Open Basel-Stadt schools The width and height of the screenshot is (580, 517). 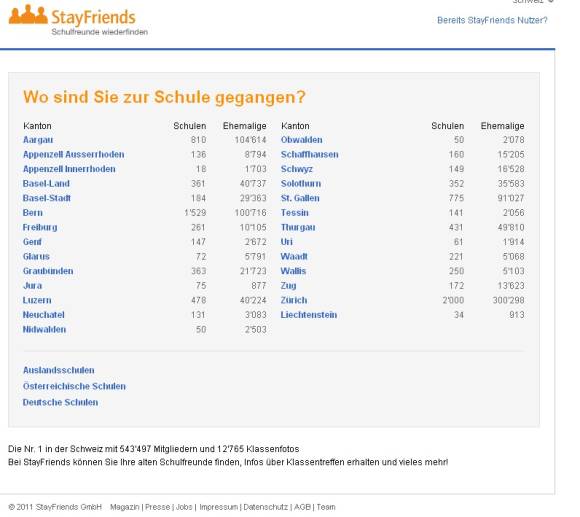click(x=47, y=198)
